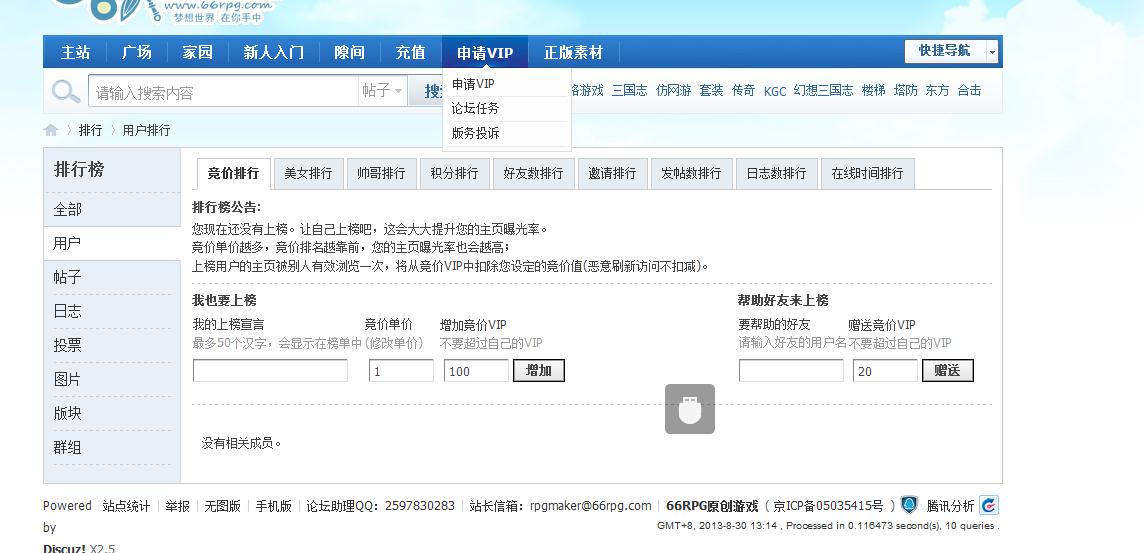Select 投票 in the ranking sidebar
The height and width of the screenshot is (553, 1144).
(x=112, y=346)
